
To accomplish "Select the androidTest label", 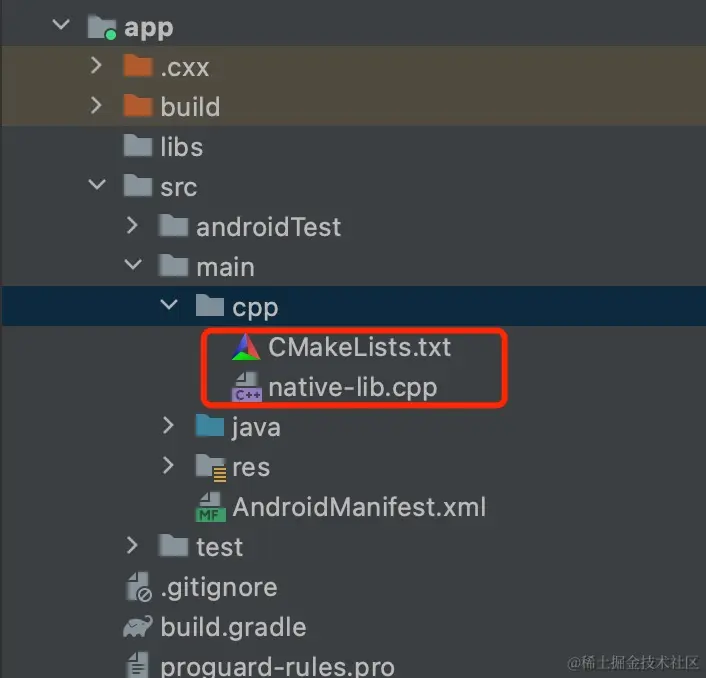I will coord(268,226).
